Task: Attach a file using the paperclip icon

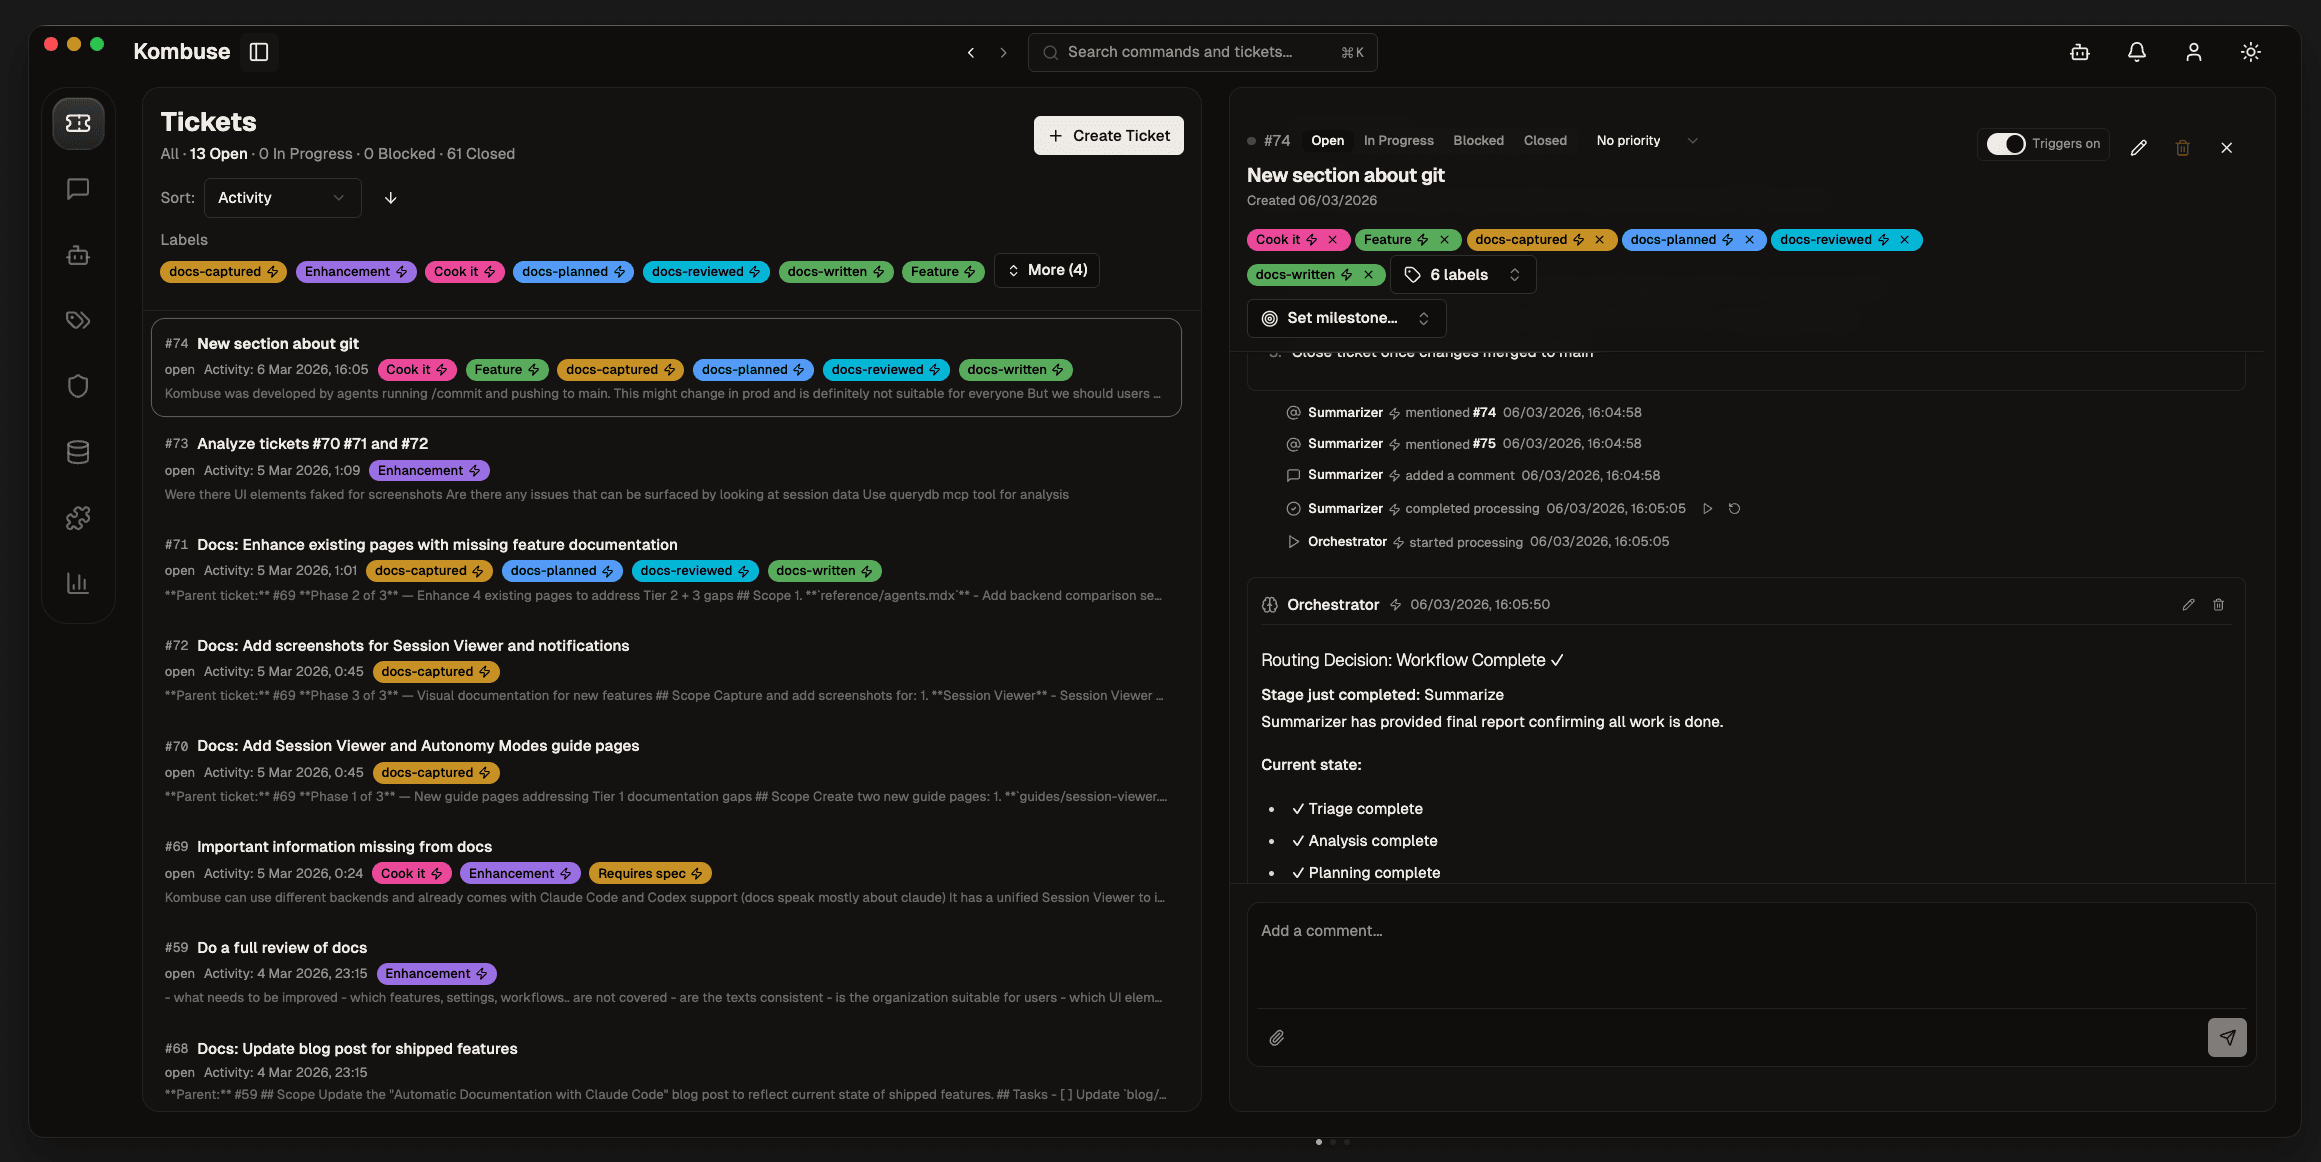Action: pyautogui.click(x=1276, y=1037)
